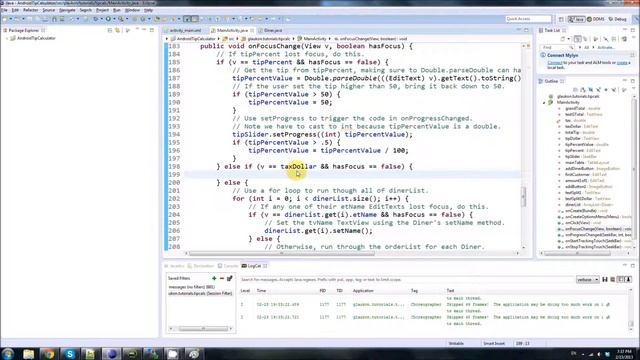The width and height of the screenshot is (640, 360).
Task: Open Skype from the Windows taskbar
Action: point(70,353)
